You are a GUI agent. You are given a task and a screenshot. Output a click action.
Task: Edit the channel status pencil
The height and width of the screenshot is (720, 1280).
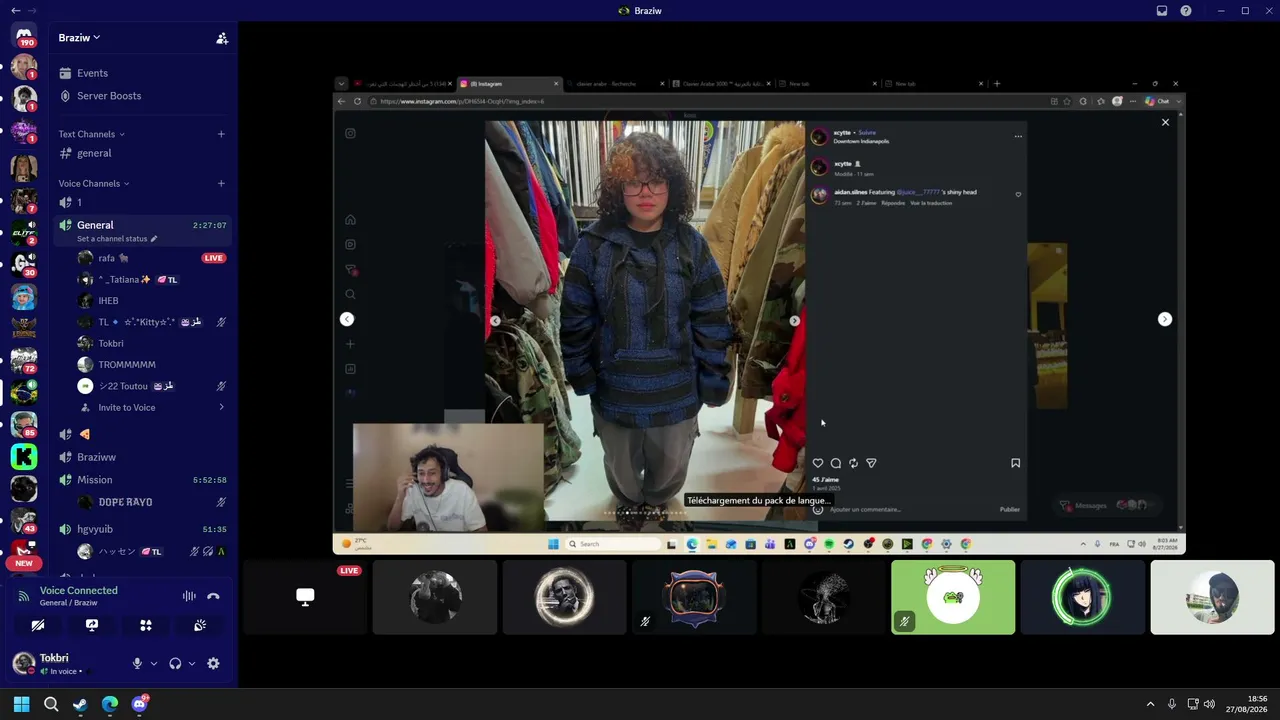pyautogui.click(x=154, y=239)
